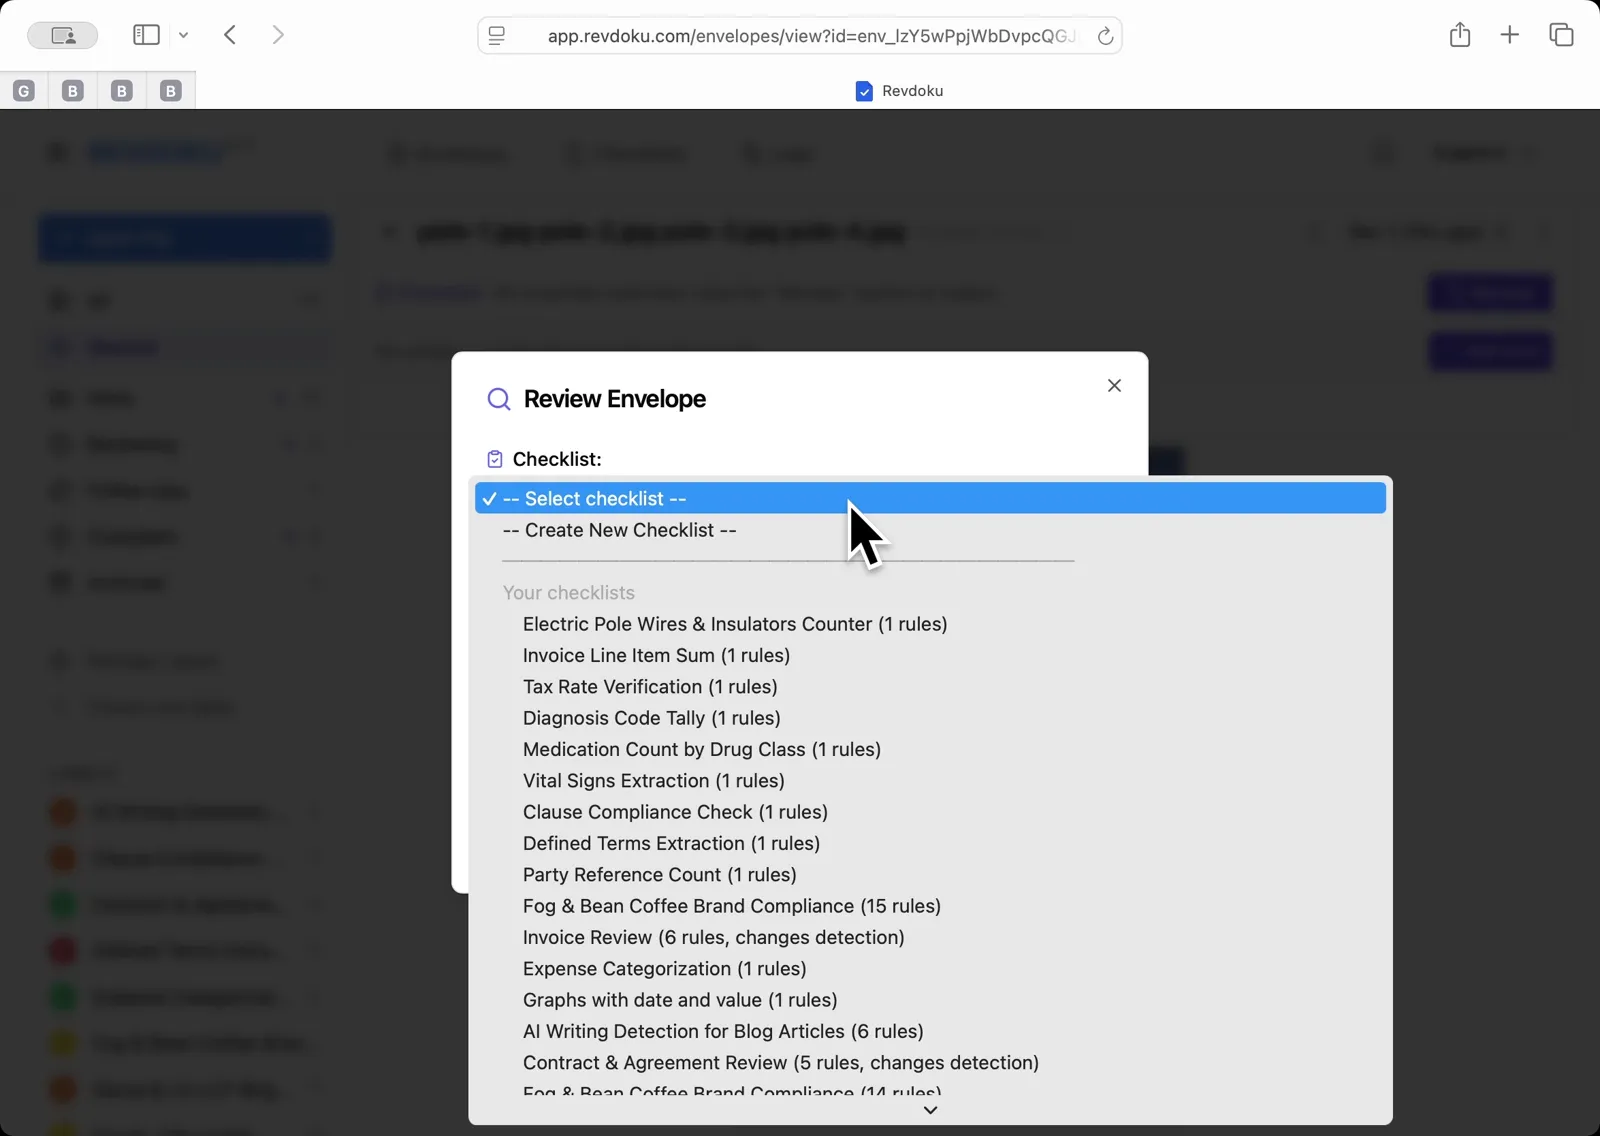
Task: Show the tab overview
Action: tap(1561, 34)
